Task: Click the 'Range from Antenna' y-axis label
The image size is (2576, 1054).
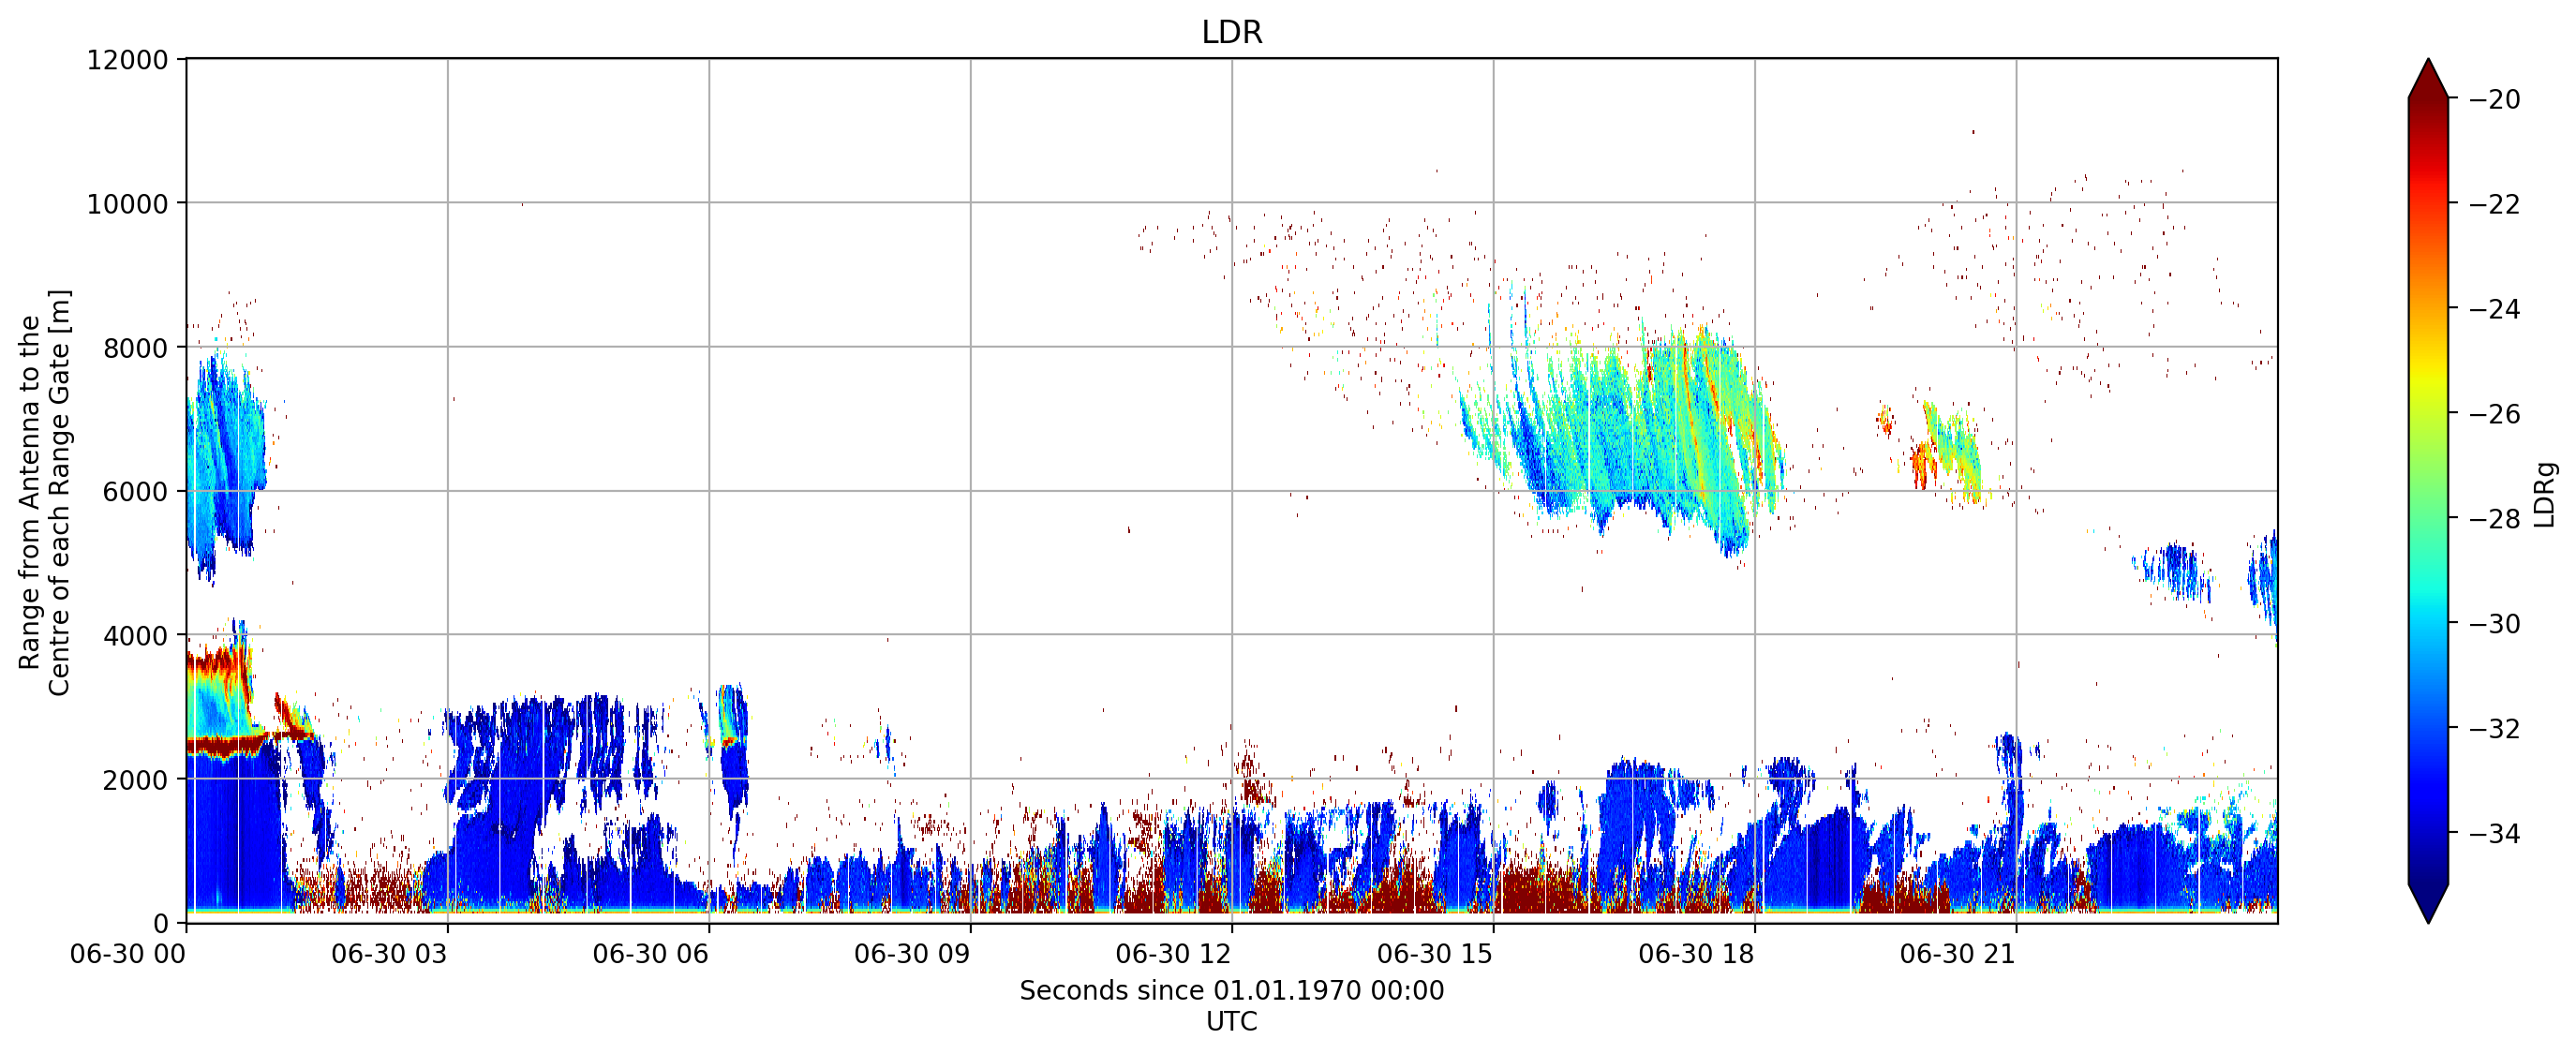Action: (45, 492)
